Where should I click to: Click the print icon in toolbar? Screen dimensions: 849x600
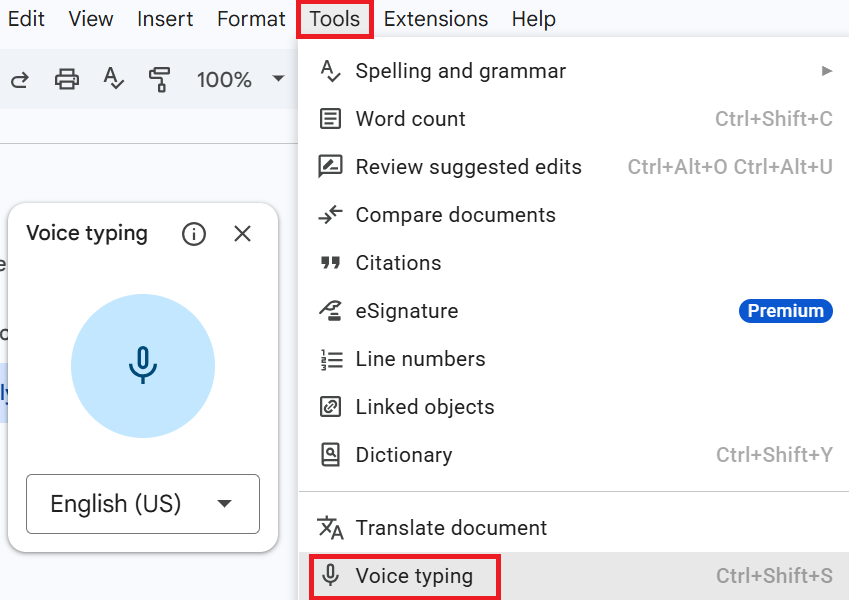click(x=67, y=79)
